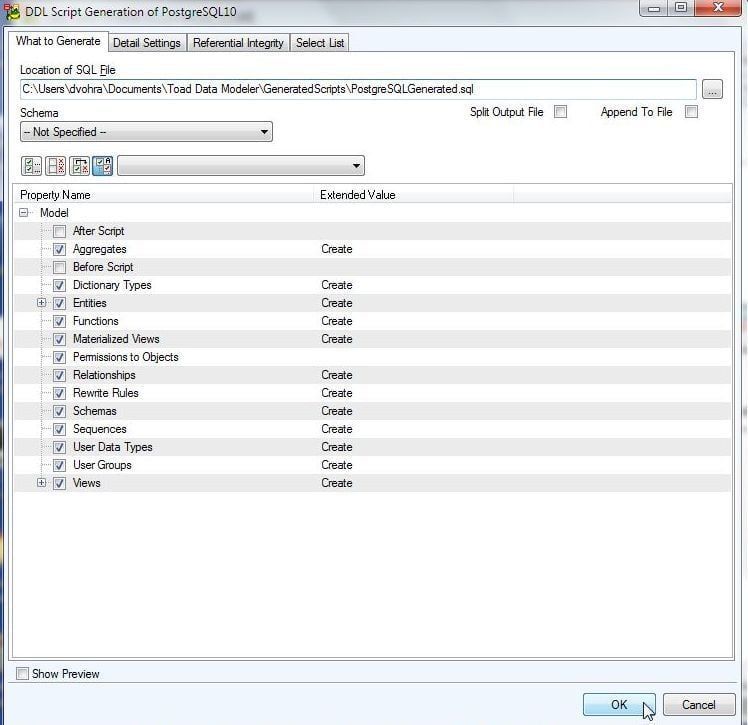Uncheck the Permissions to Objects checkbox
This screenshot has width=748, height=725.
pyautogui.click(x=59, y=357)
